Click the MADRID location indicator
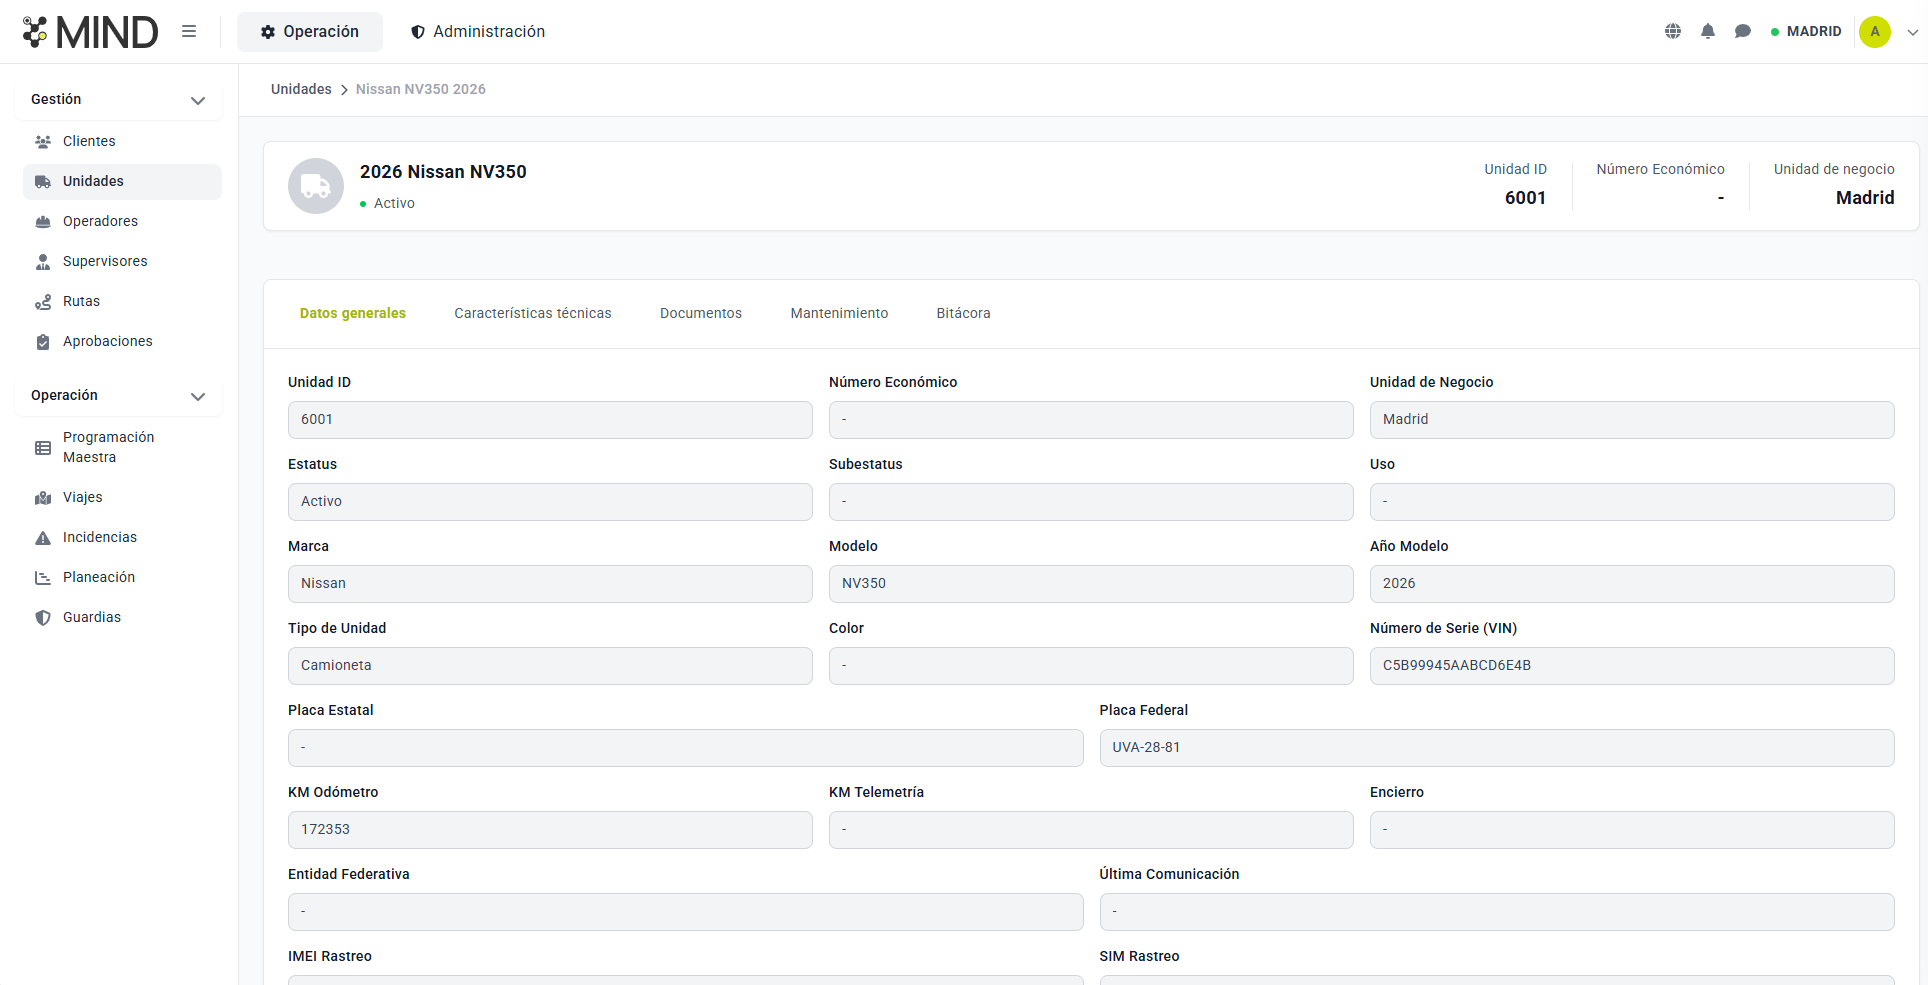Viewport: 1928px width, 985px height. click(1806, 31)
